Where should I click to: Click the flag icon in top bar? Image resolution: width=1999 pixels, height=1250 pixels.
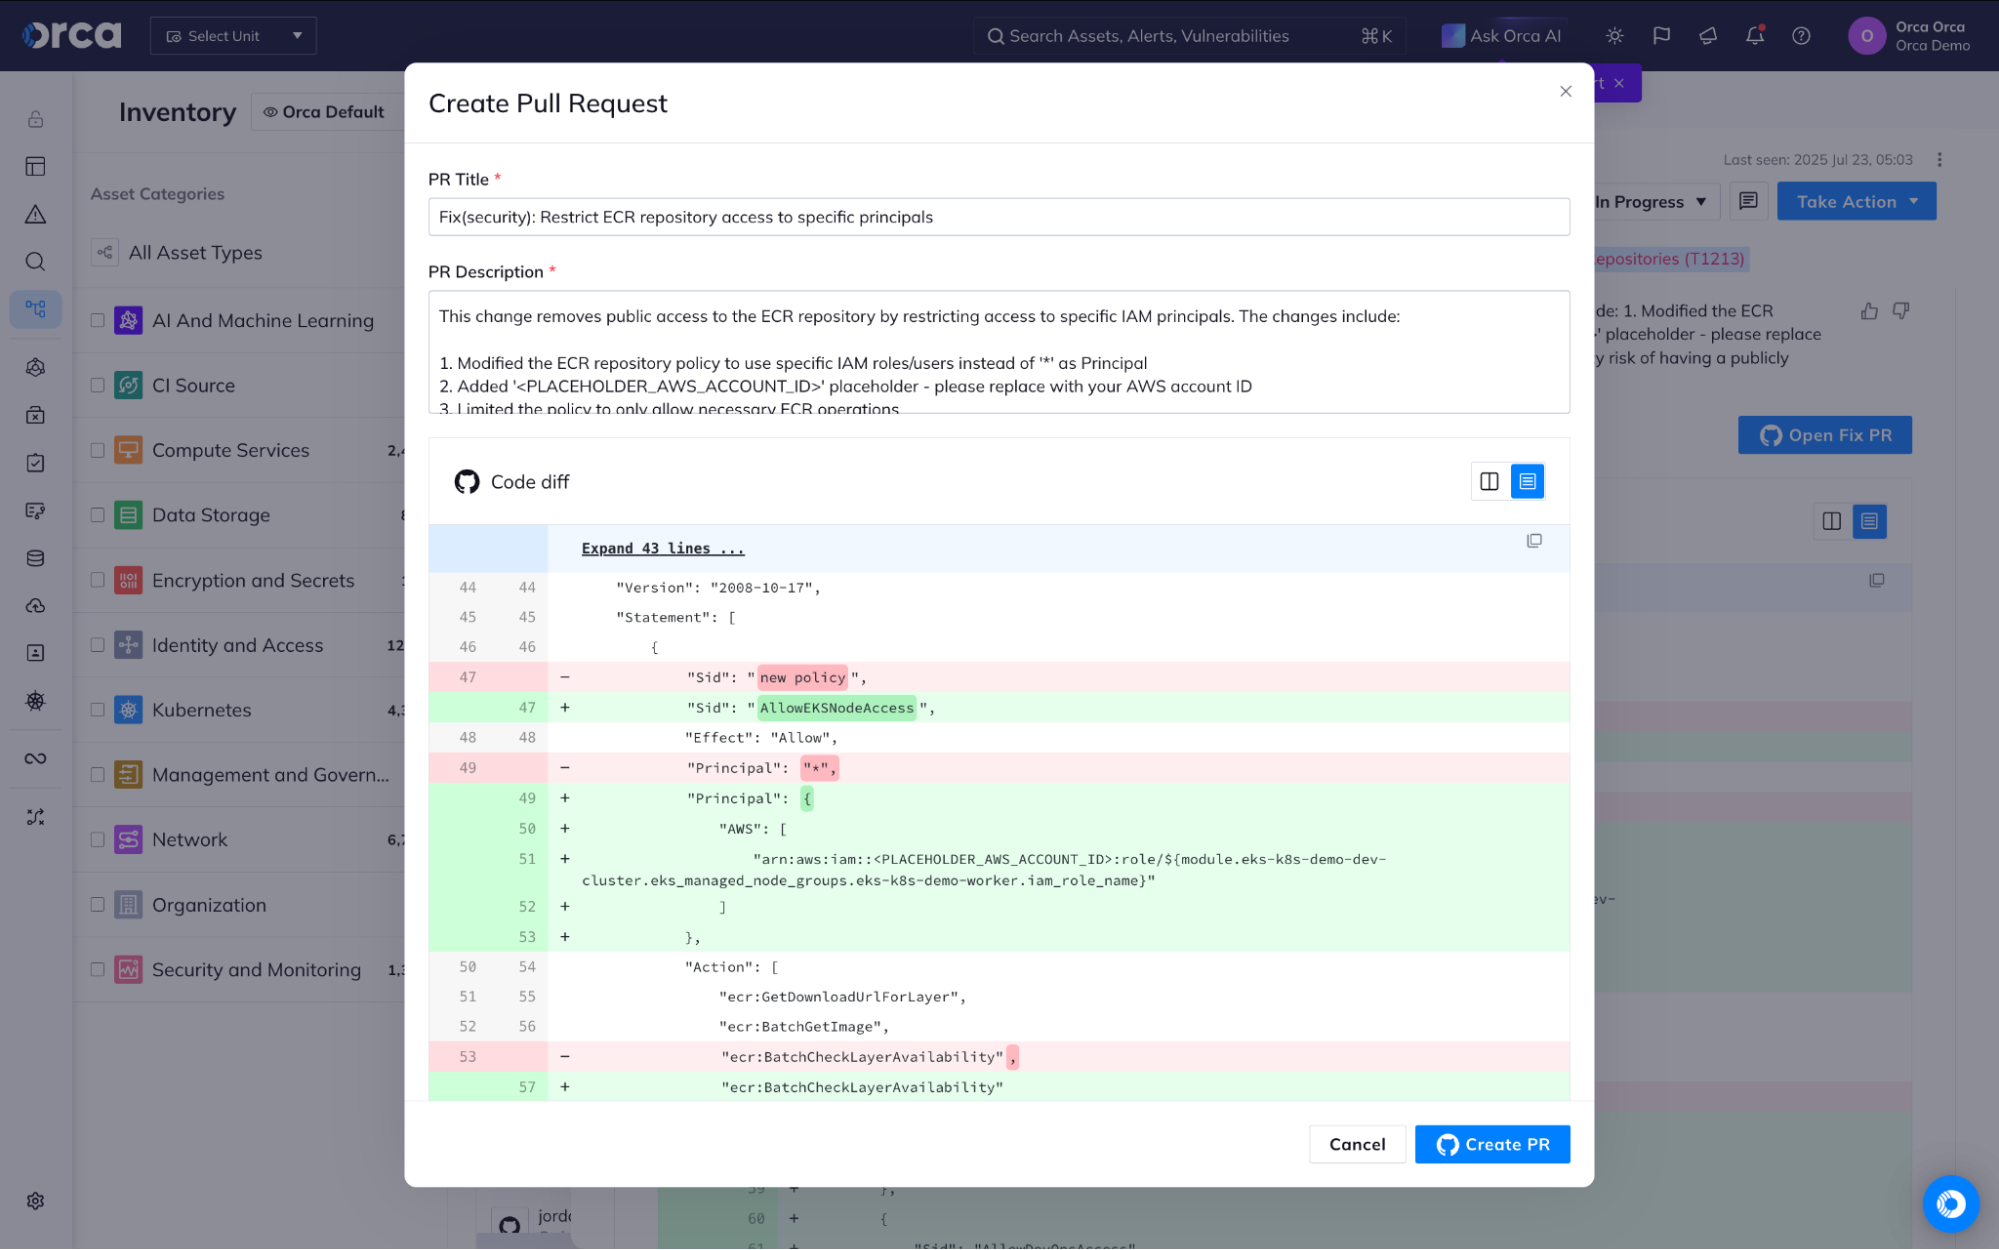pos(1661,36)
